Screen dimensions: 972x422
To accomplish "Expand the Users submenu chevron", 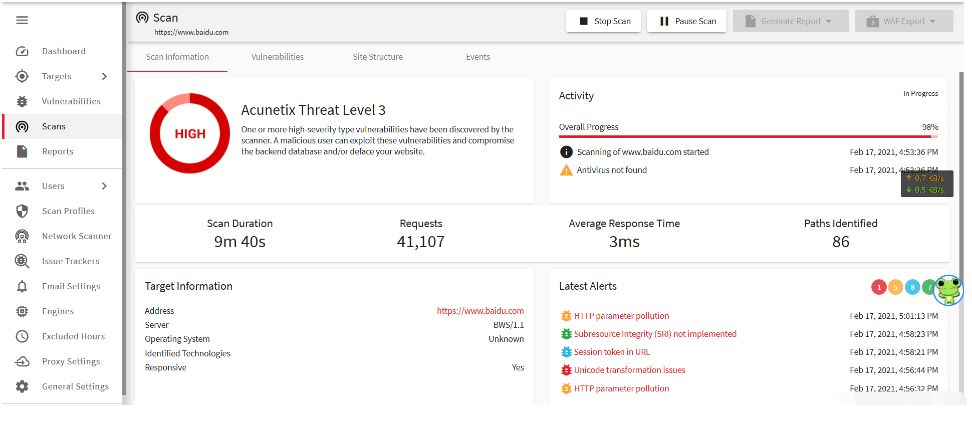I will click(104, 186).
